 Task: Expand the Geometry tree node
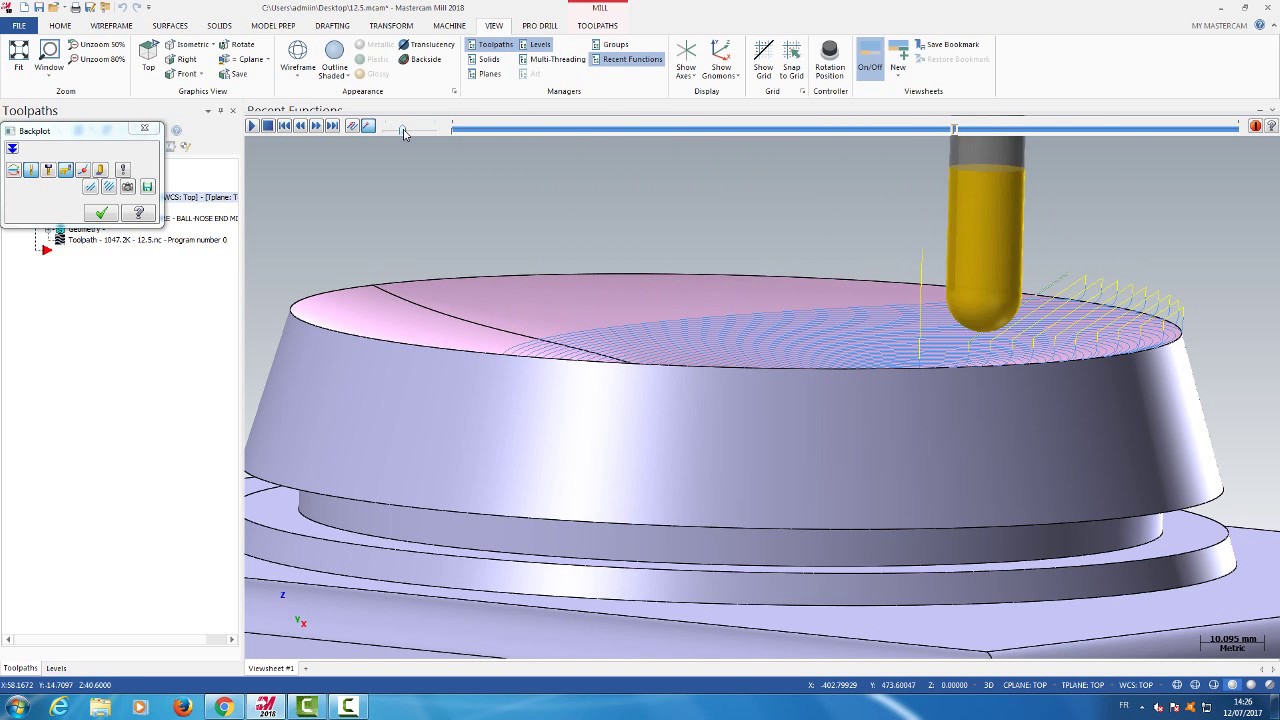47,230
